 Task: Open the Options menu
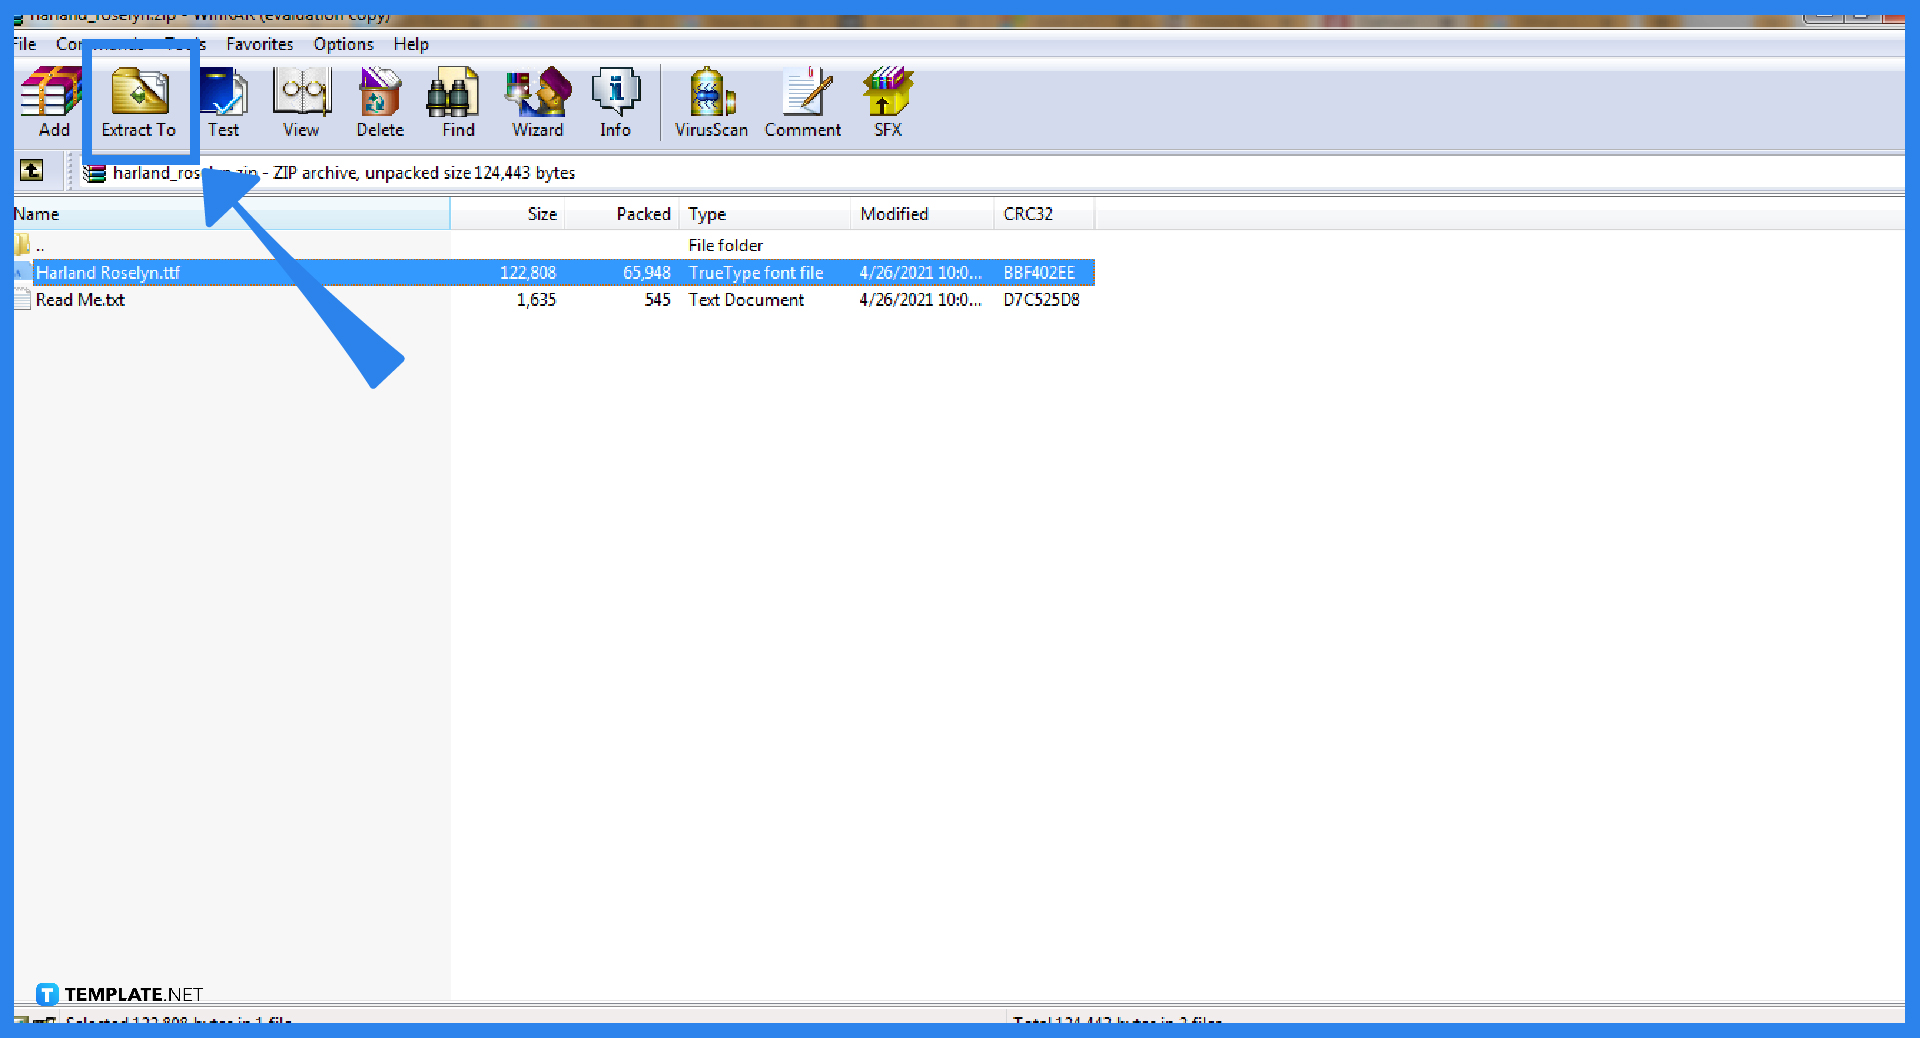point(343,44)
